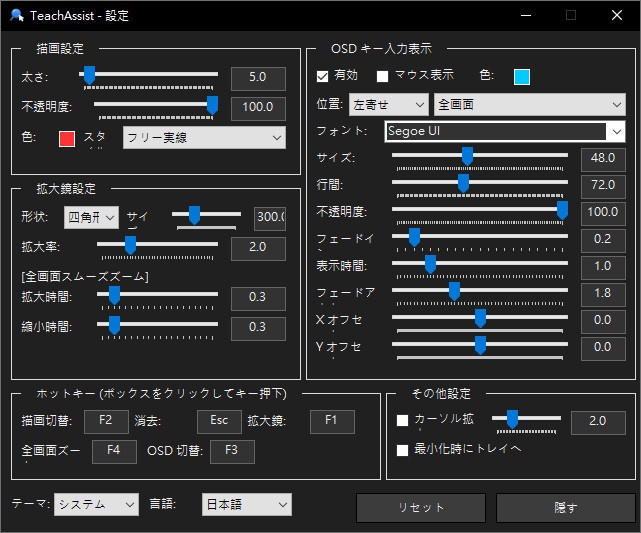Click the OSD size value field 48.0
641x533 pixels.
click(x=603, y=160)
